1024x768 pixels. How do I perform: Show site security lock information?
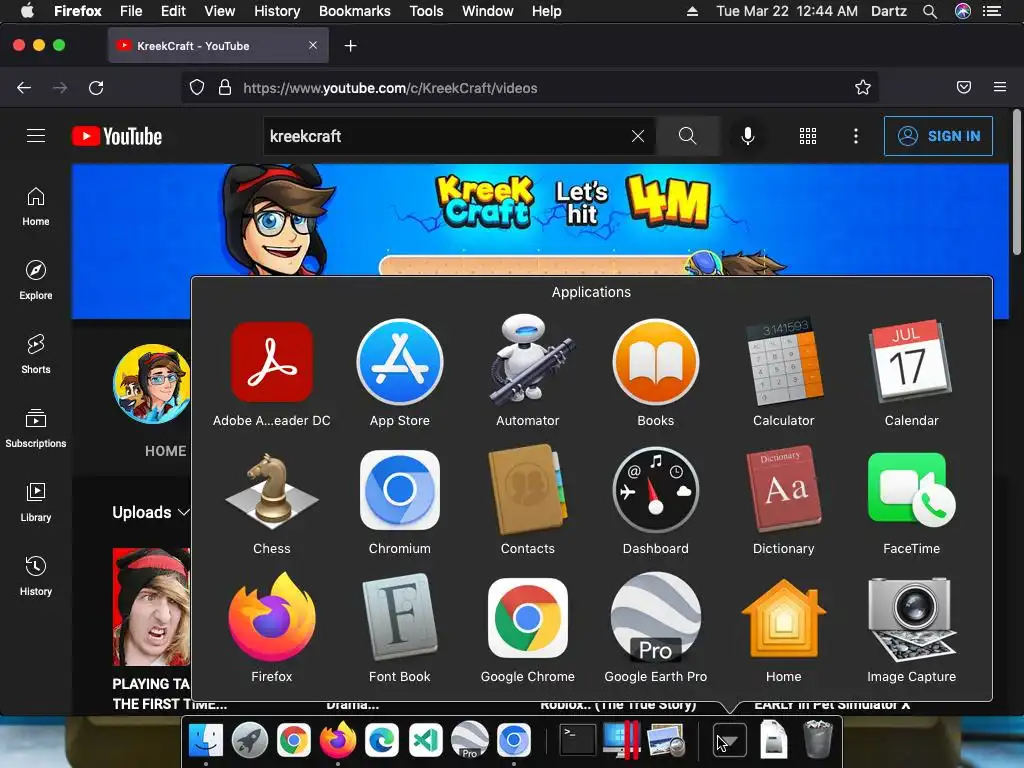click(225, 88)
